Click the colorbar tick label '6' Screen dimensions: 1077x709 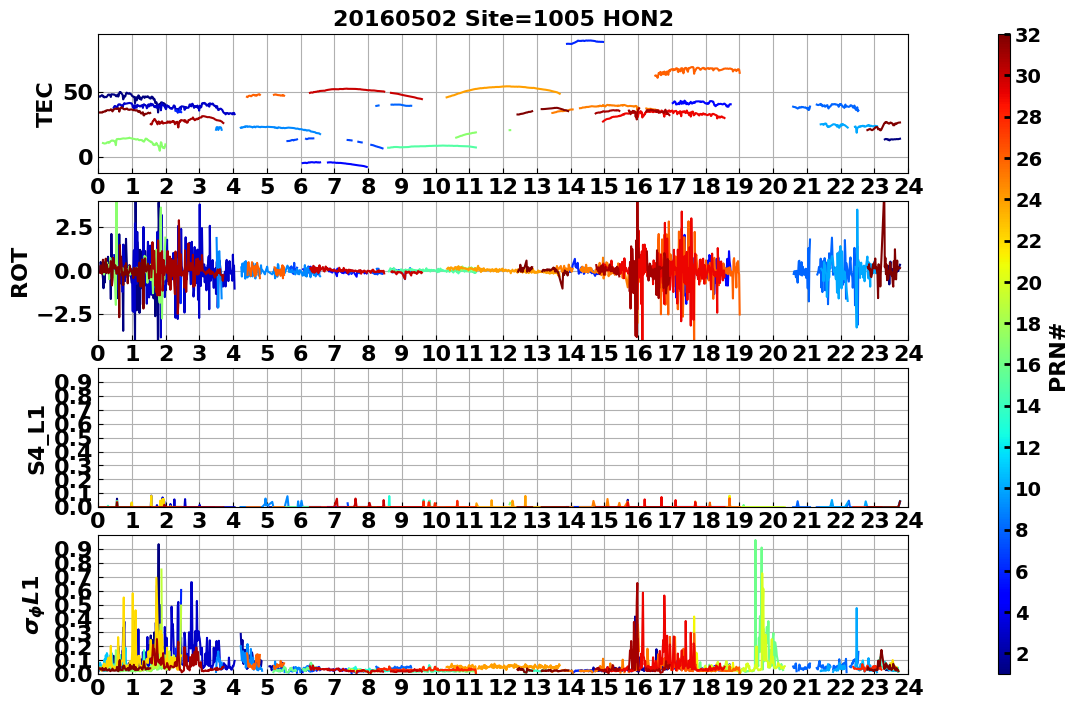(x=1022, y=571)
